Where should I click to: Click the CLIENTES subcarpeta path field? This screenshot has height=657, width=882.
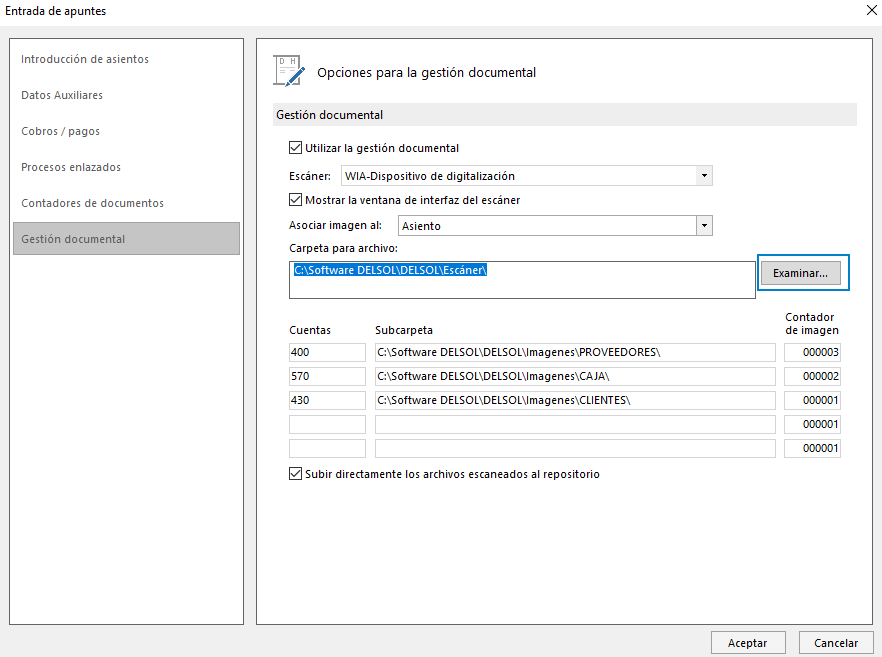pyautogui.click(x=575, y=400)
